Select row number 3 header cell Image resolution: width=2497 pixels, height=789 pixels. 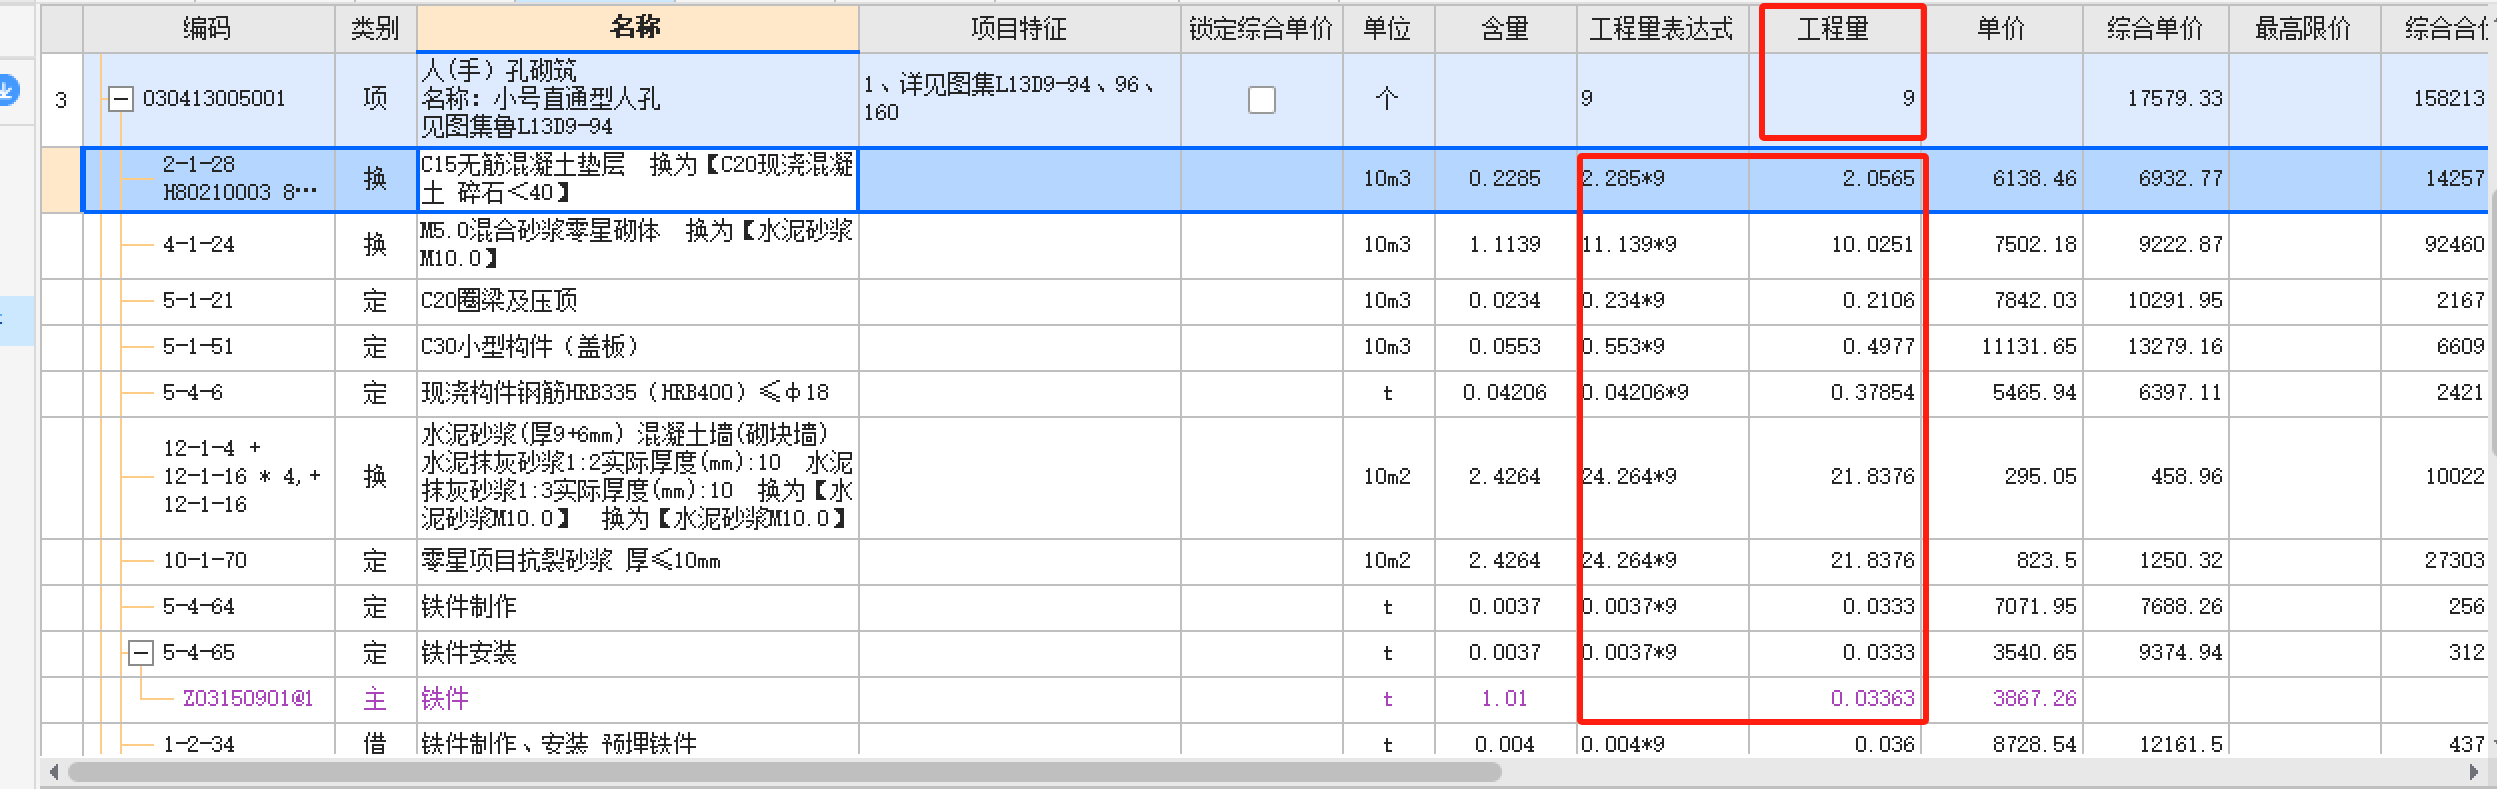(x=61, y=100)
